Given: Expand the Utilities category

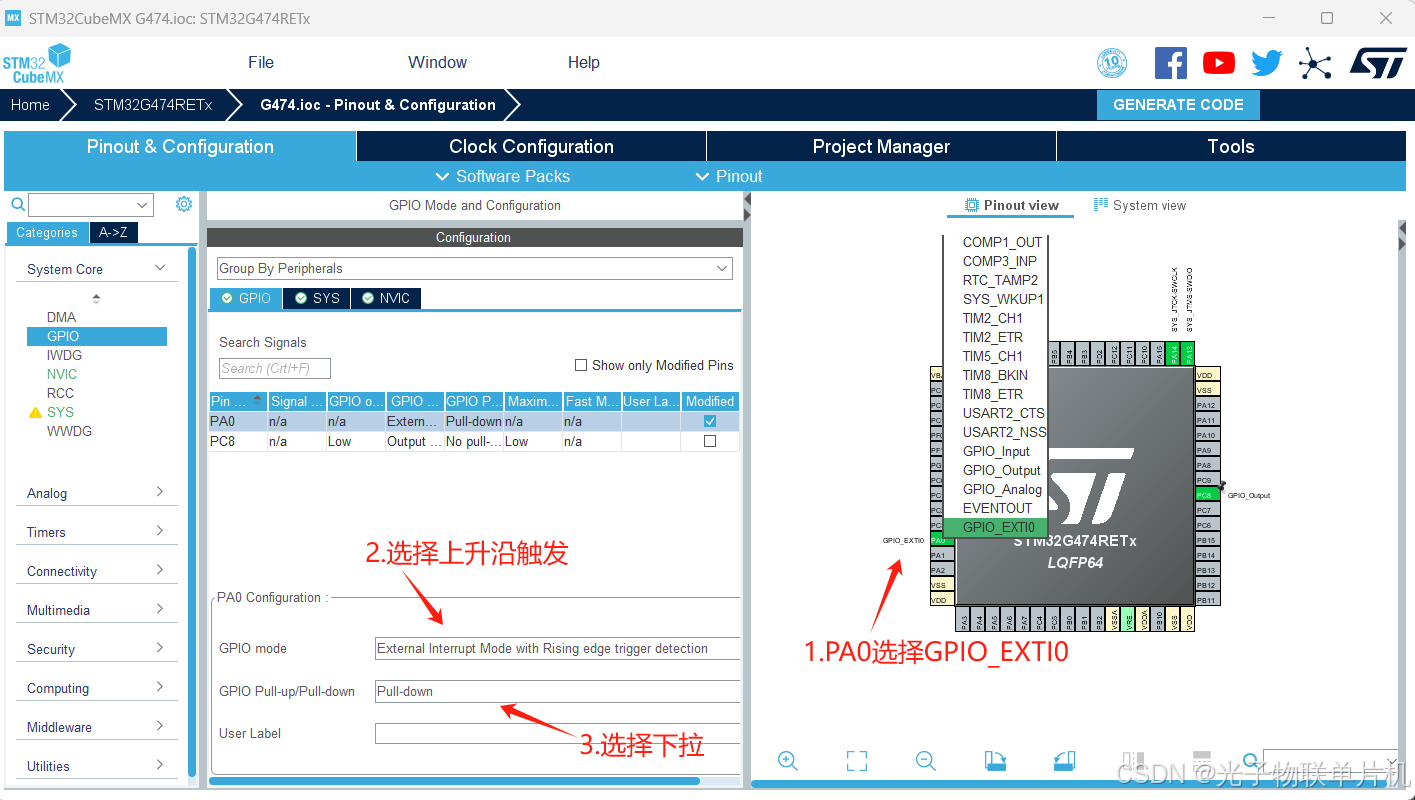Looking at the screenshot, I should 160,765.
